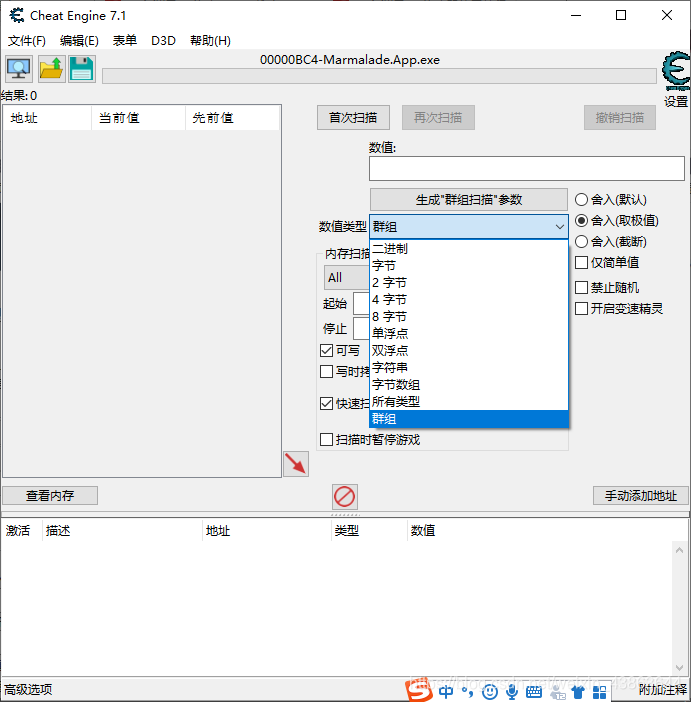691x702 pixels.
Task: Open the All memory region dropdown
Action: [x=347, y=278]
